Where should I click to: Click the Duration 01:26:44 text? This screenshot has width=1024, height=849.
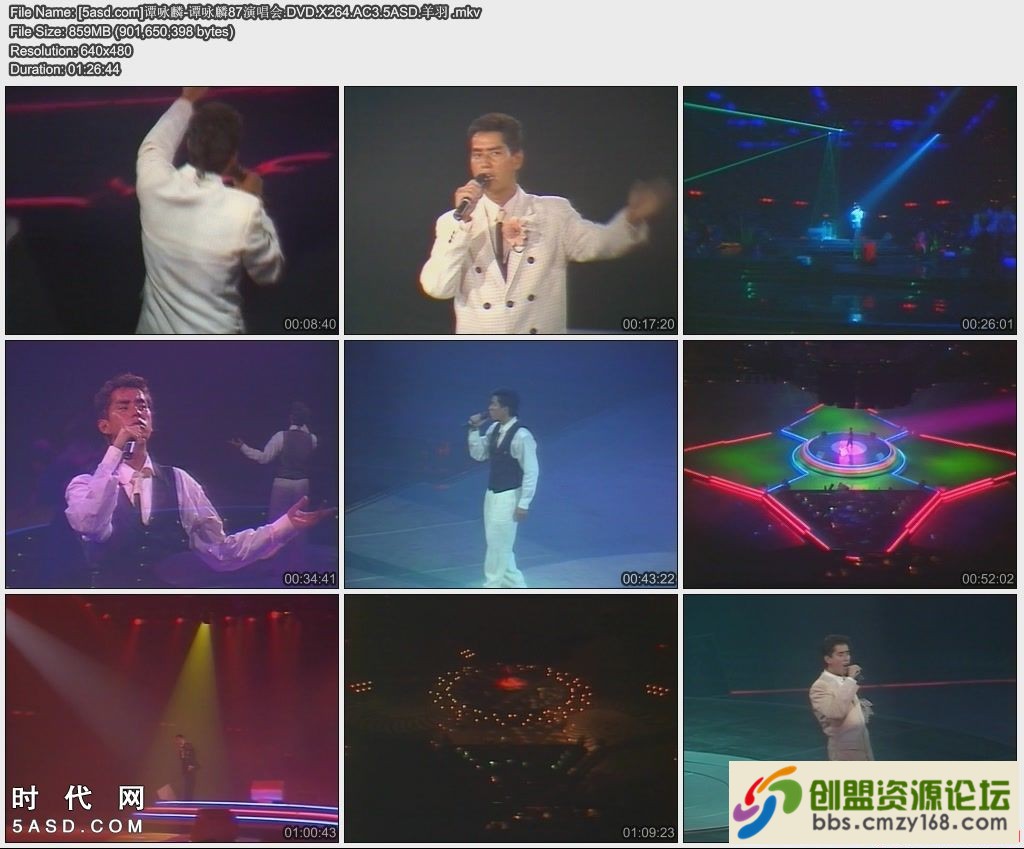coord(65,69)
